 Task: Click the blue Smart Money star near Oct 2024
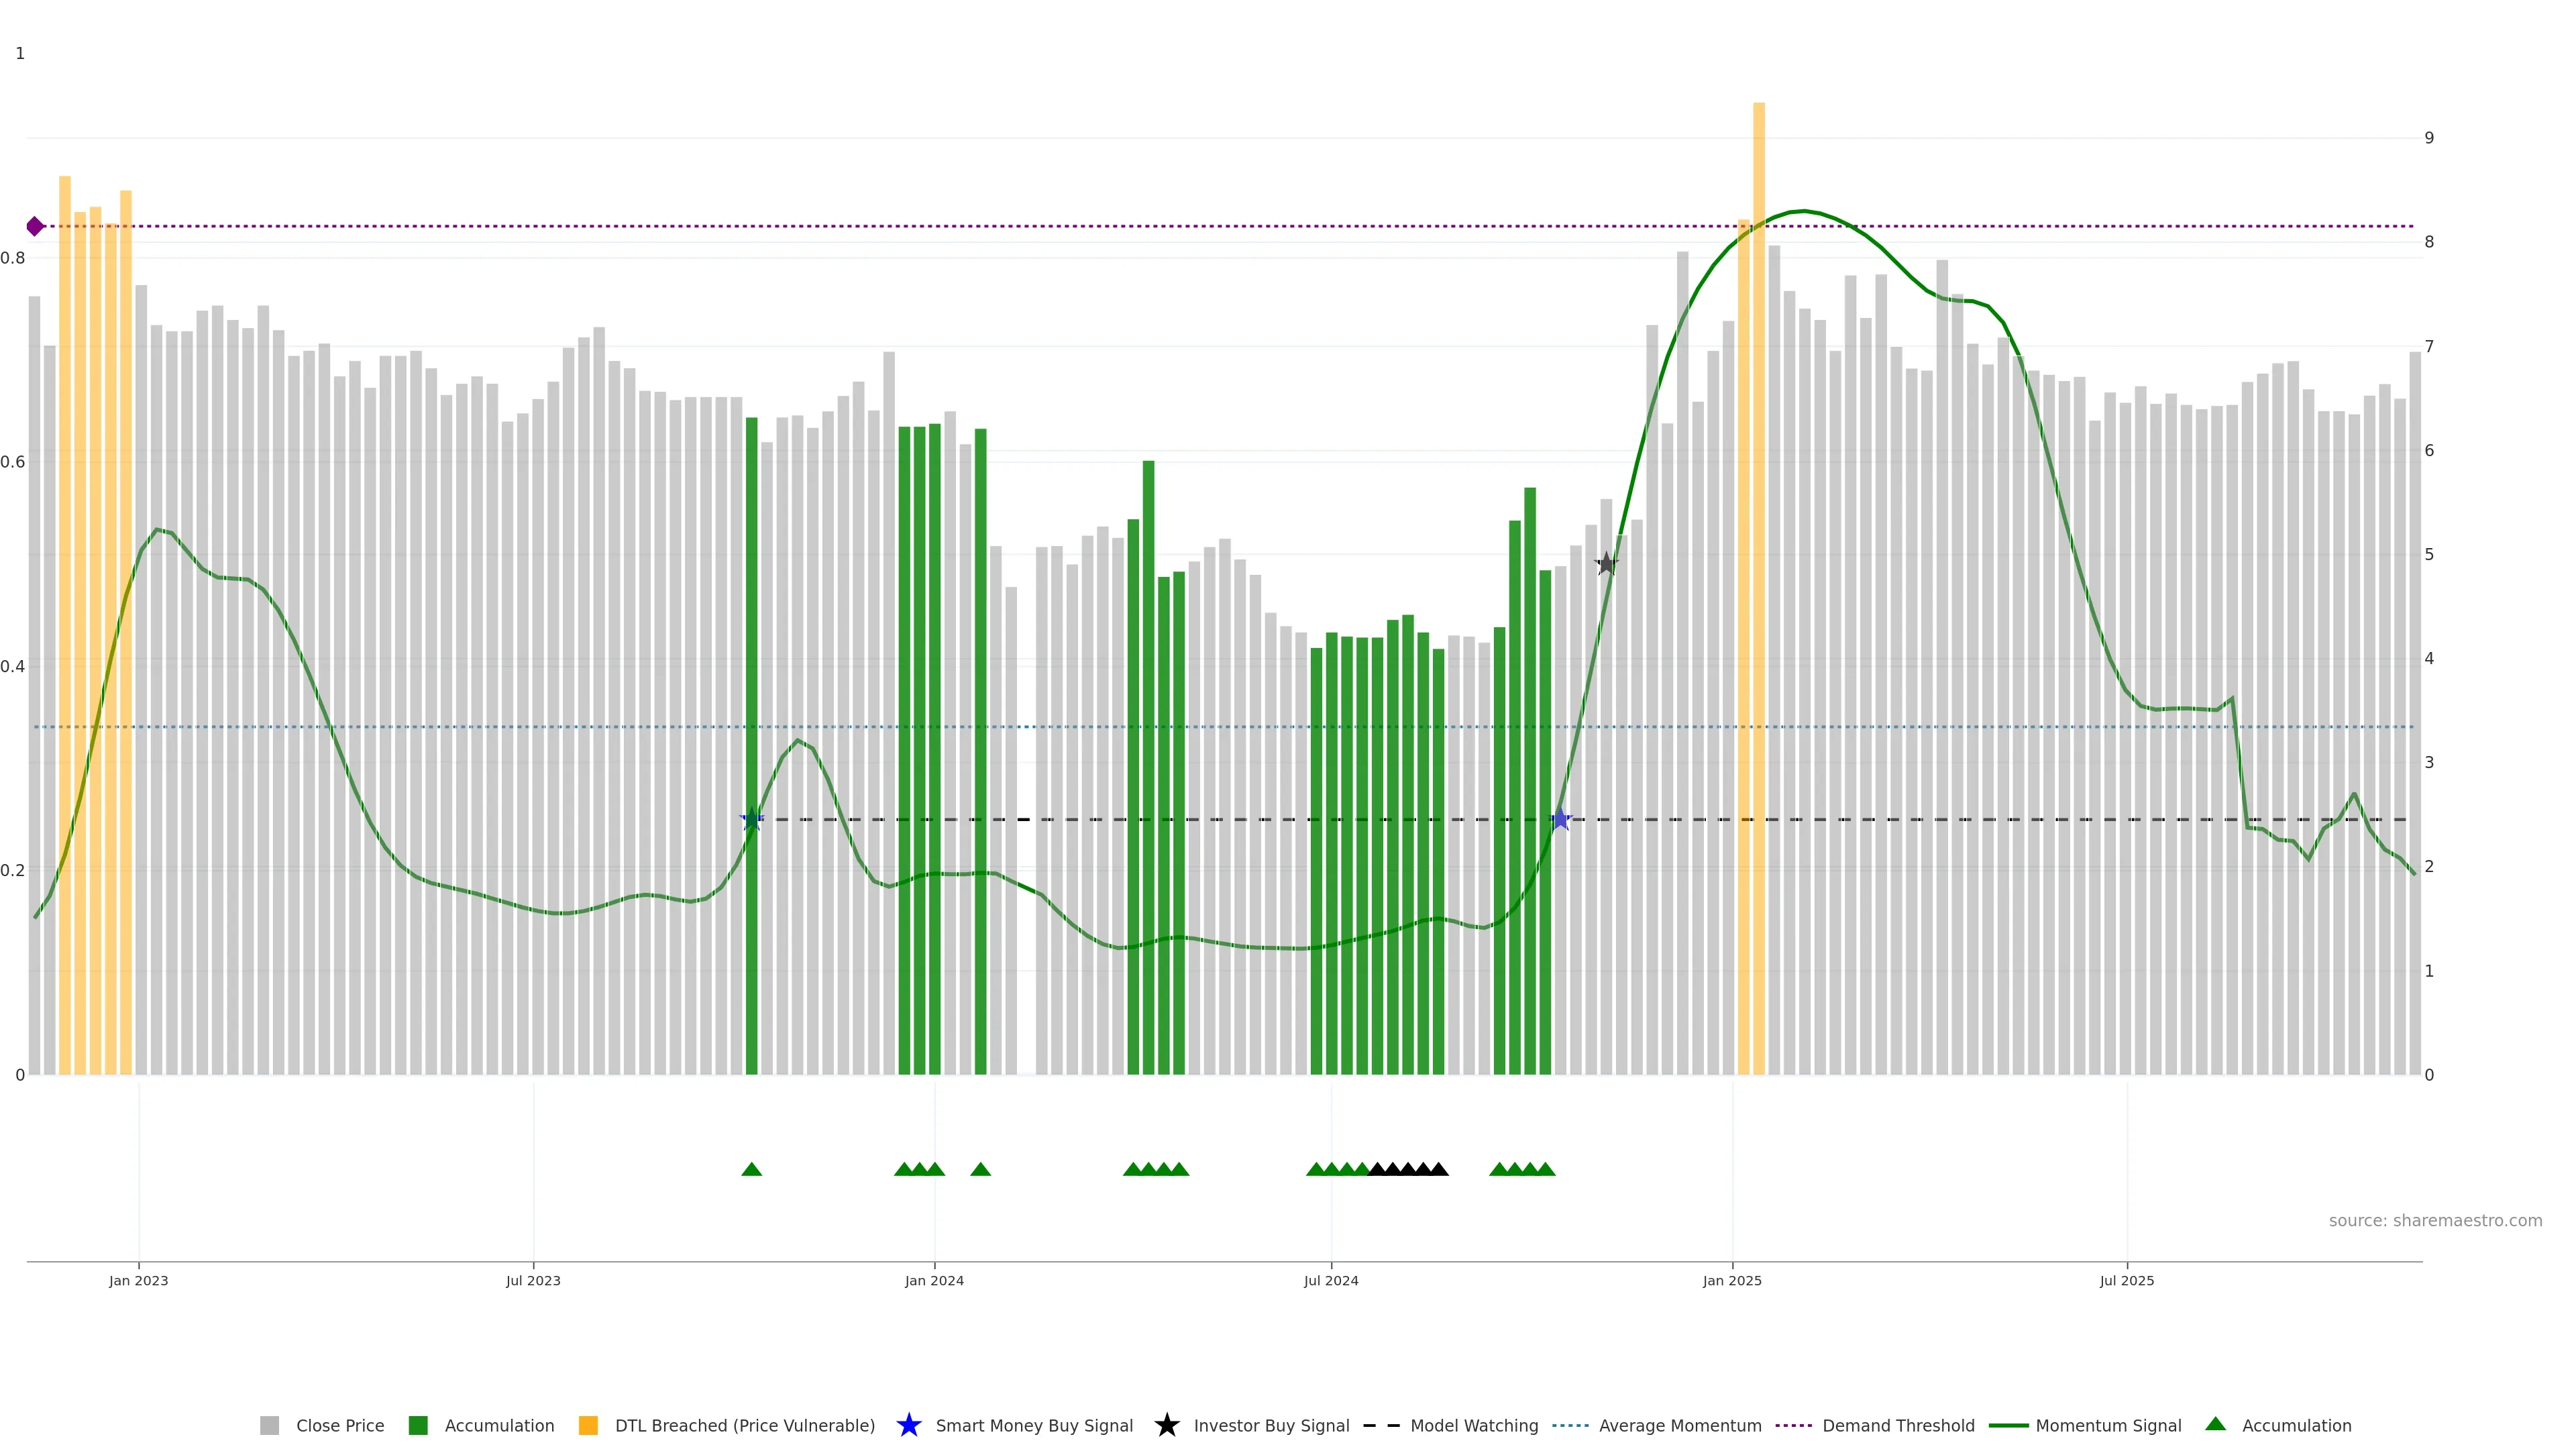point(1560,820)
